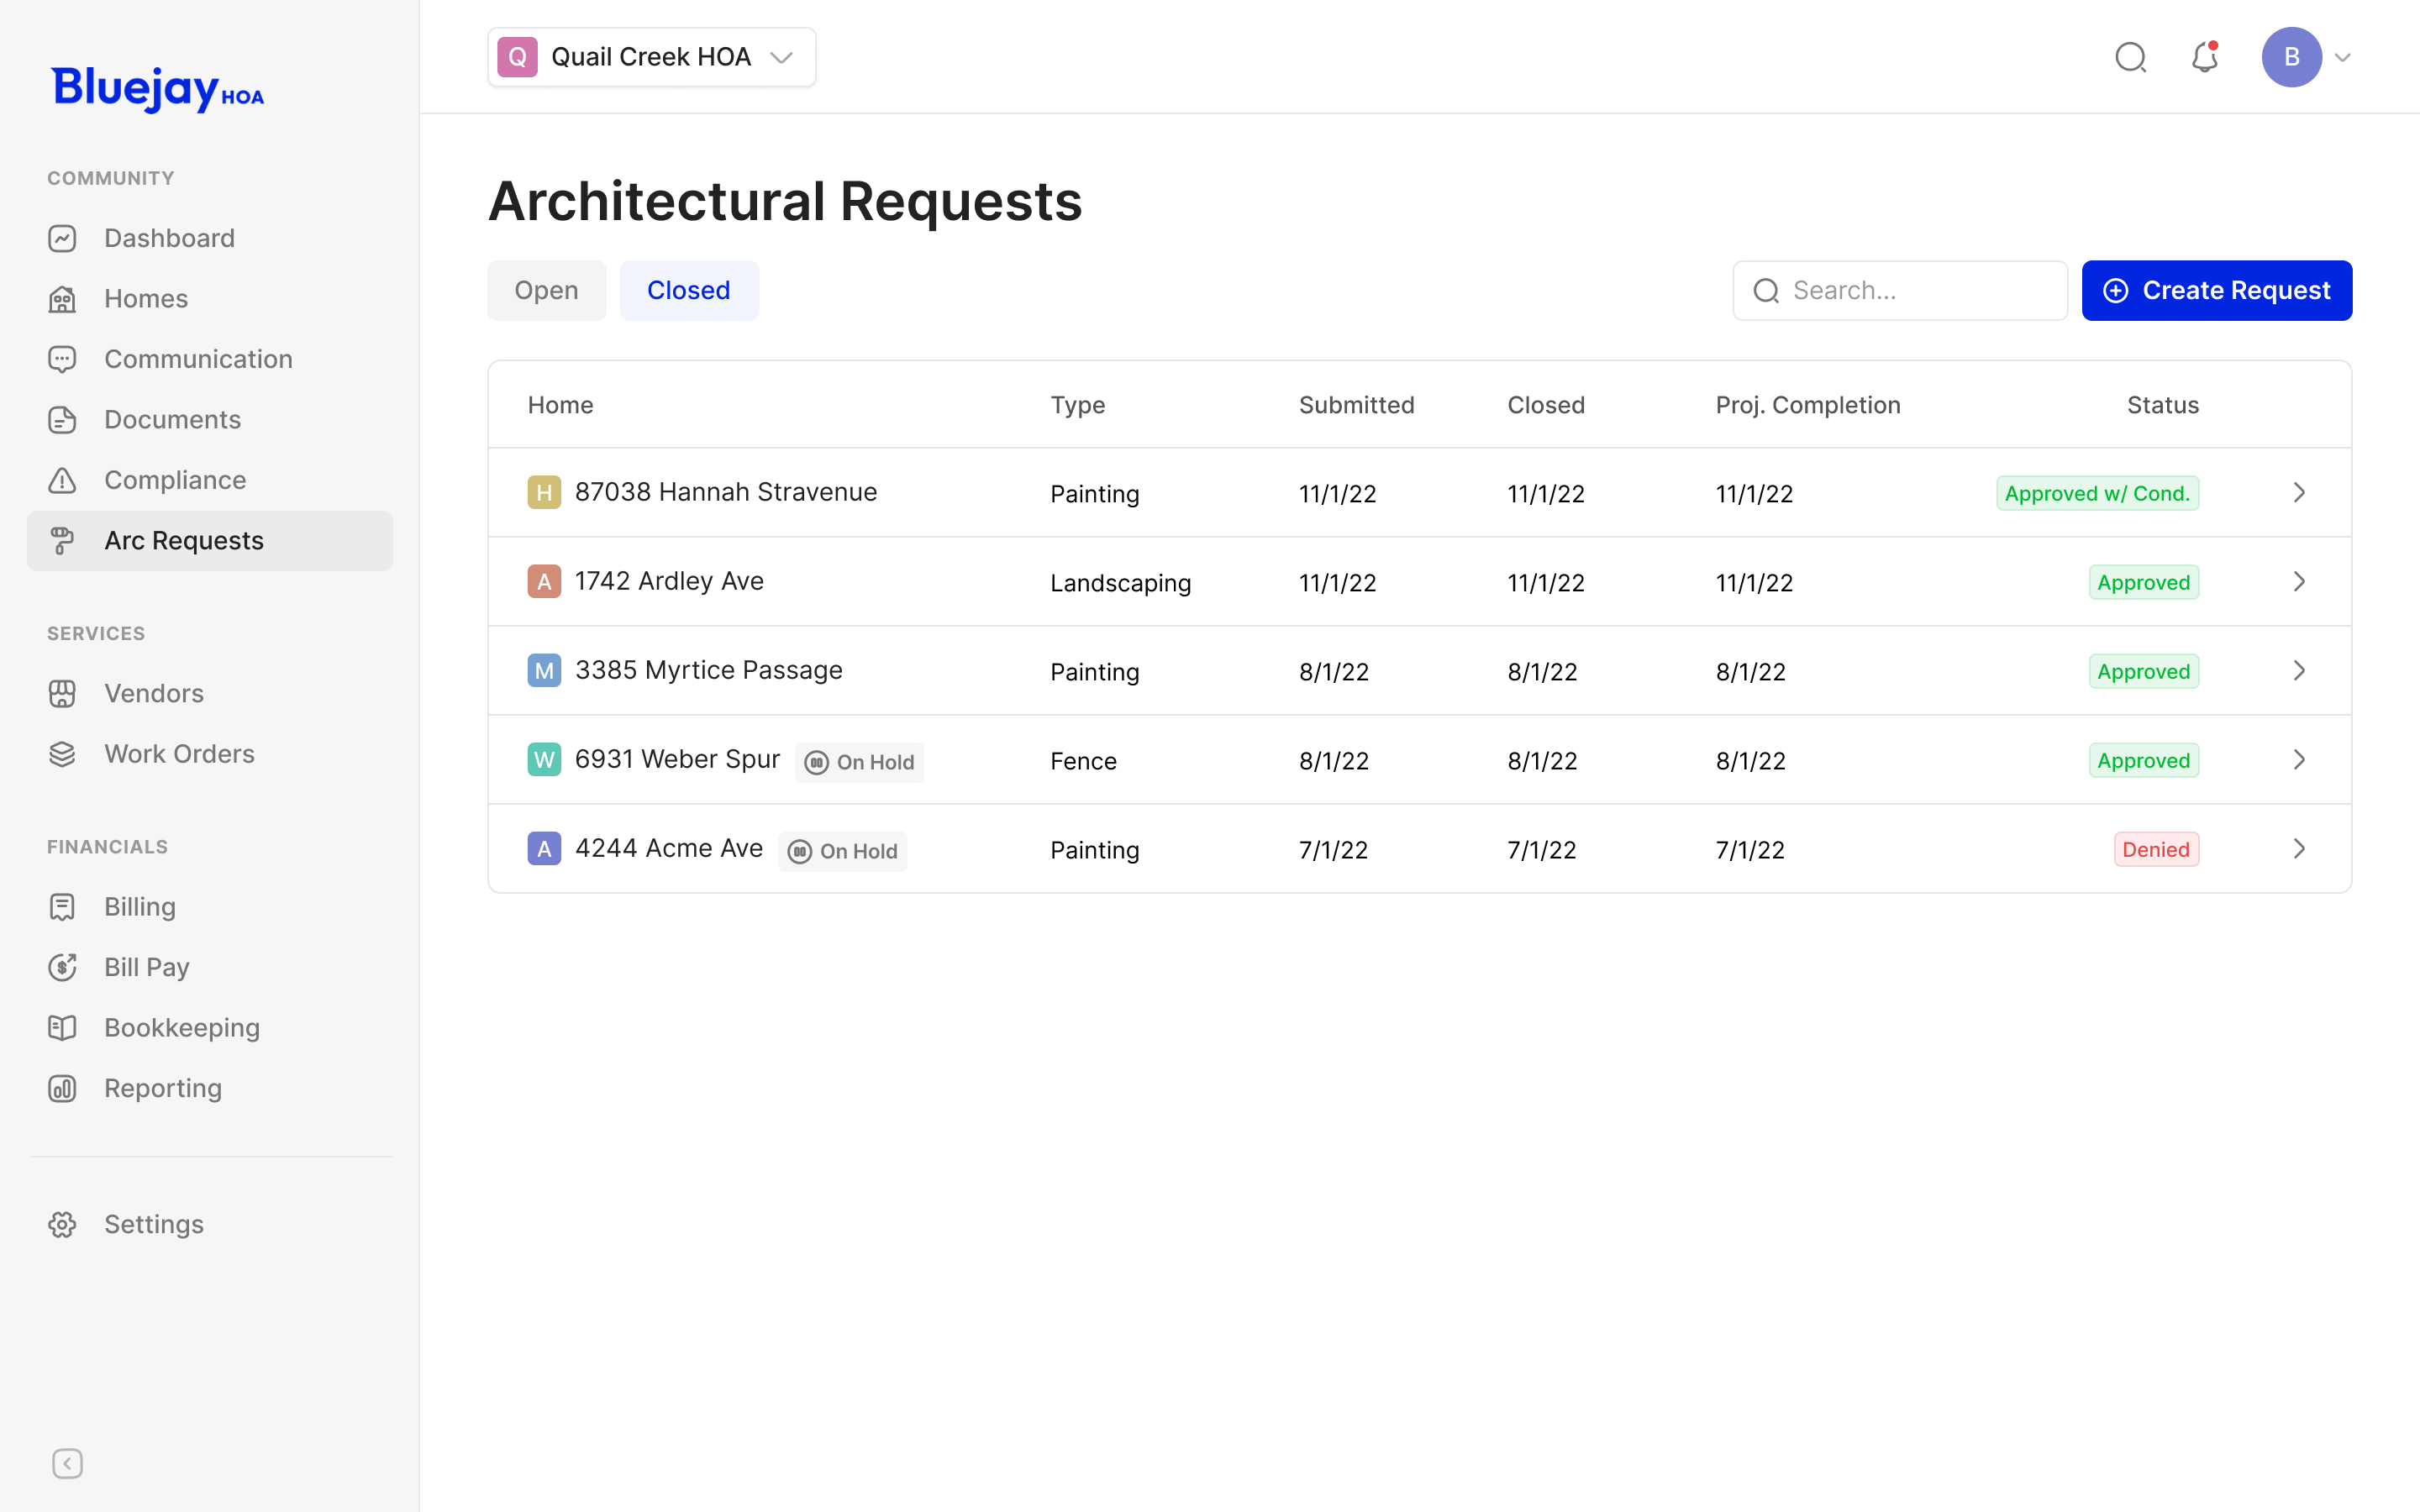
Task: Open the 87038 Hannah Stravenue home link
Action: point(726,492)
